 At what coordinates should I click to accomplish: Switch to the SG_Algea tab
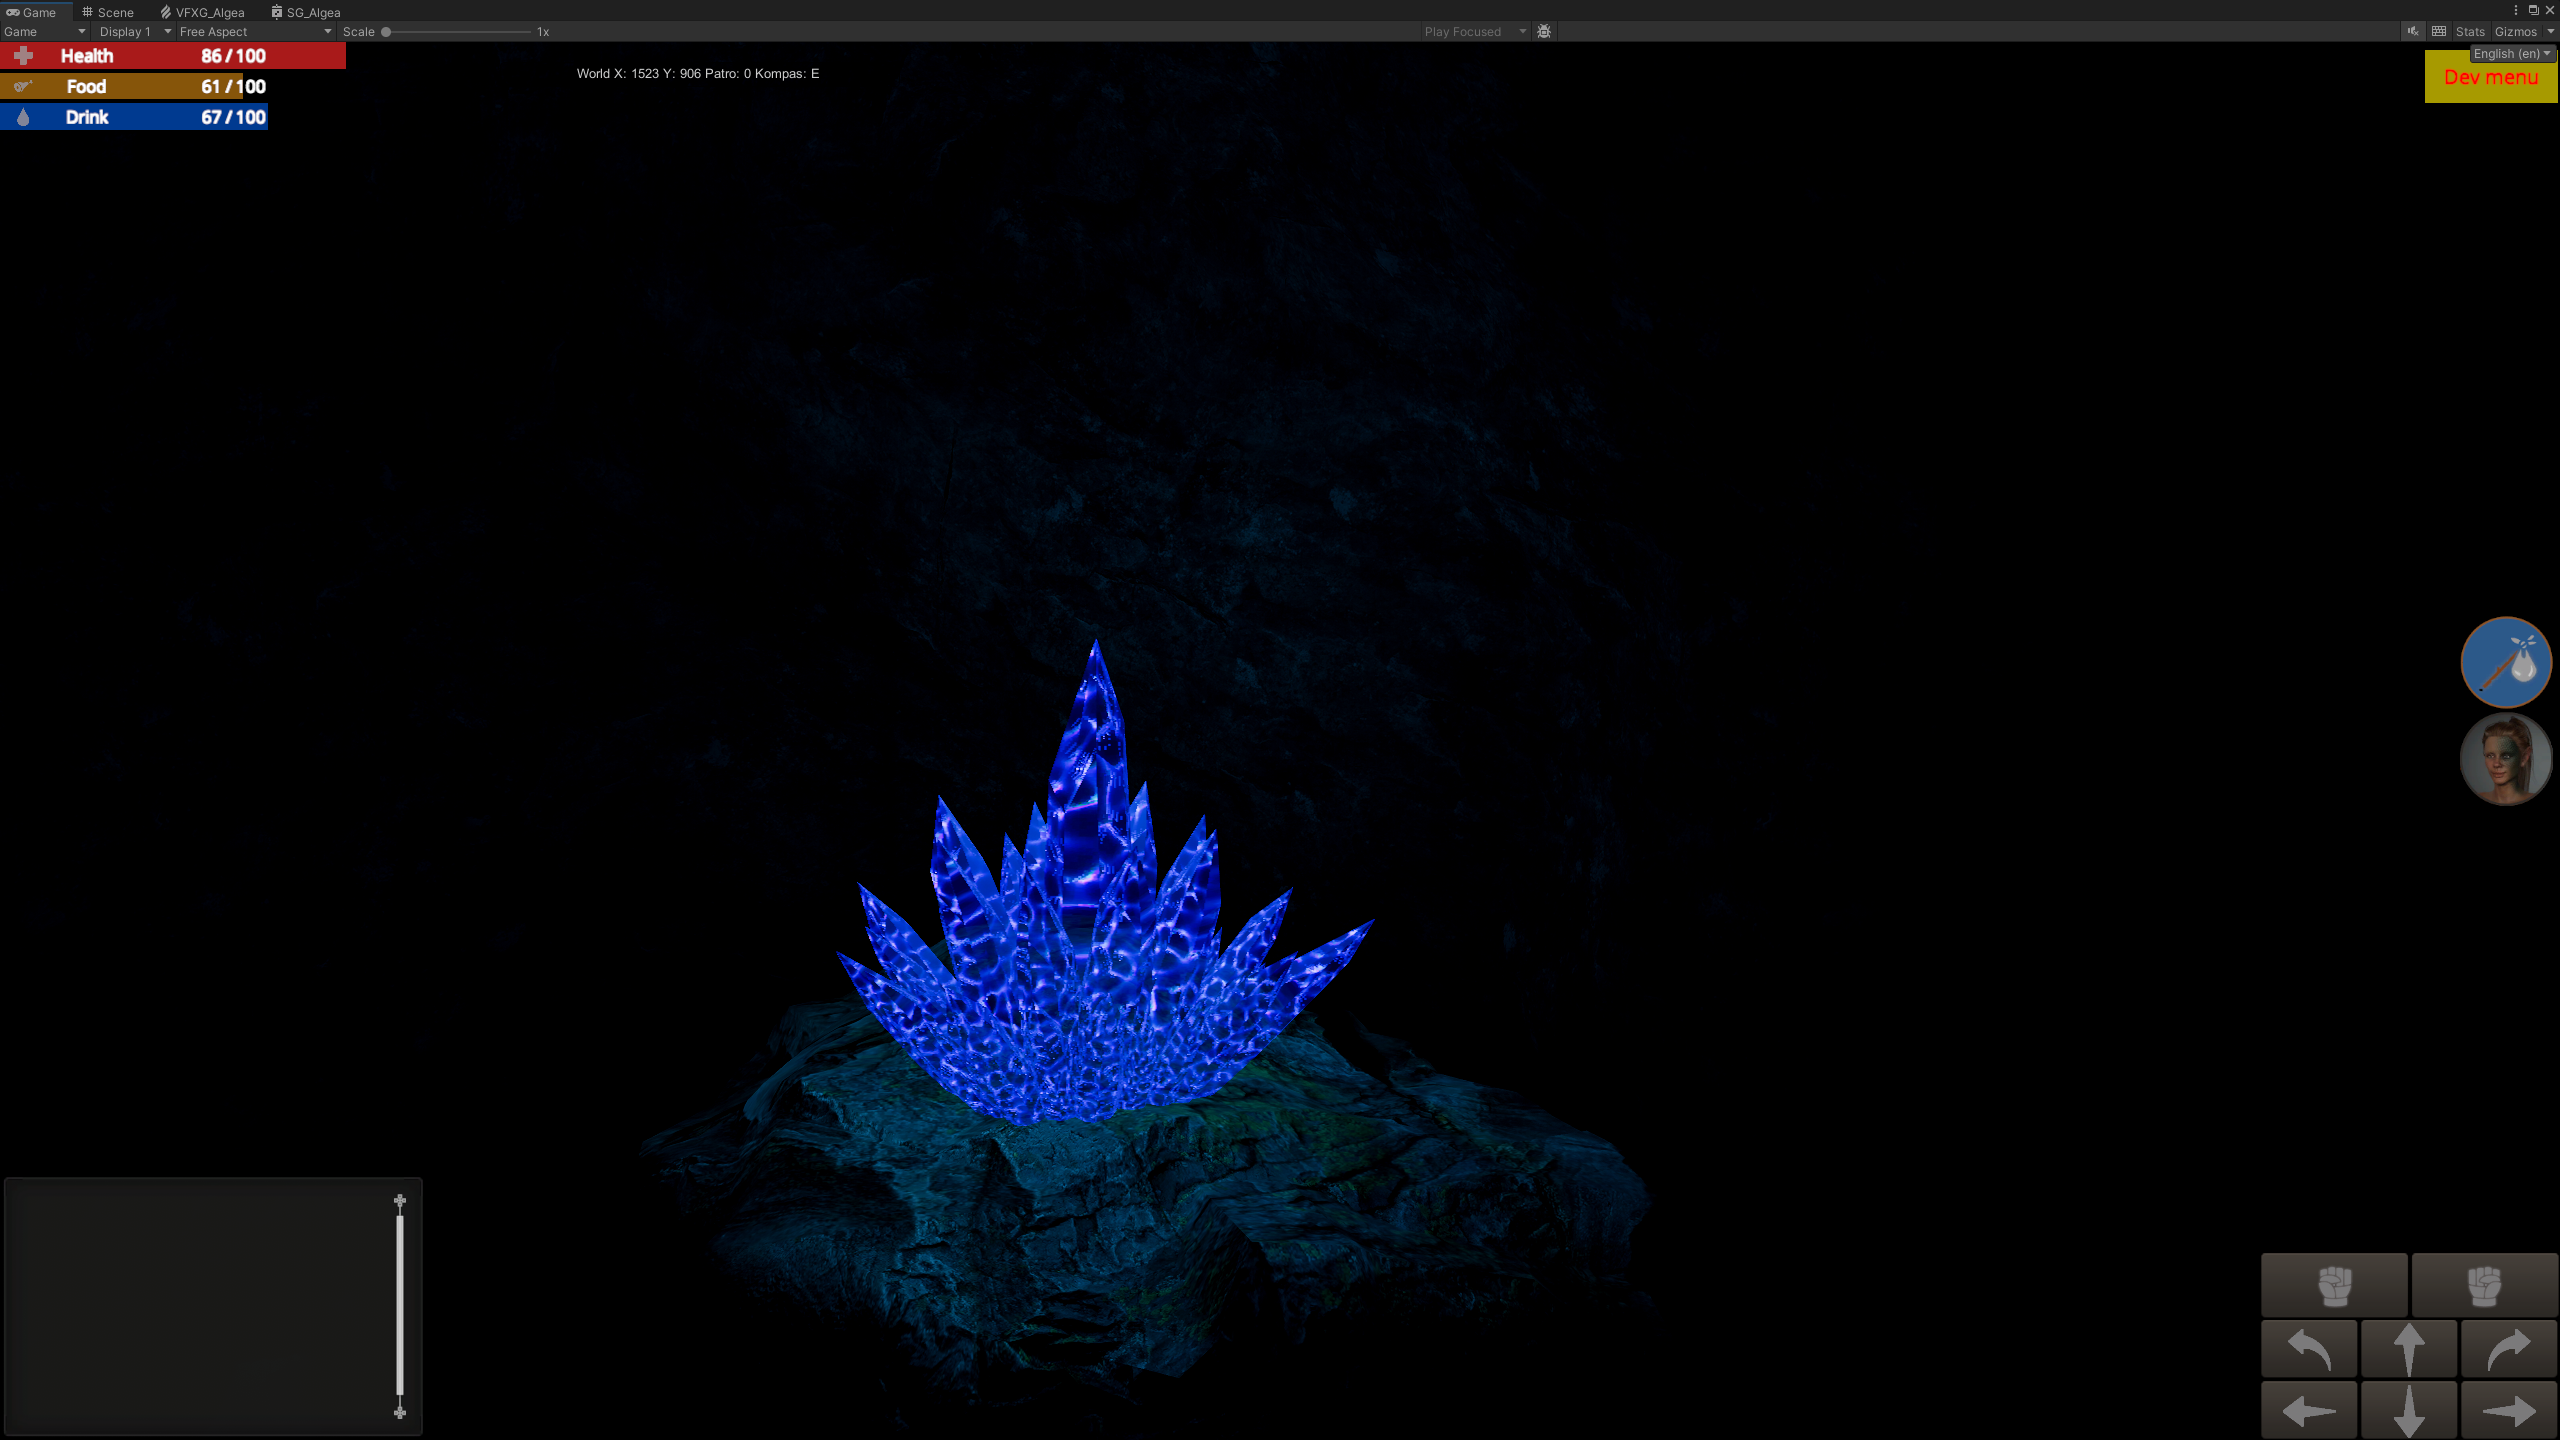coord(306,12)
